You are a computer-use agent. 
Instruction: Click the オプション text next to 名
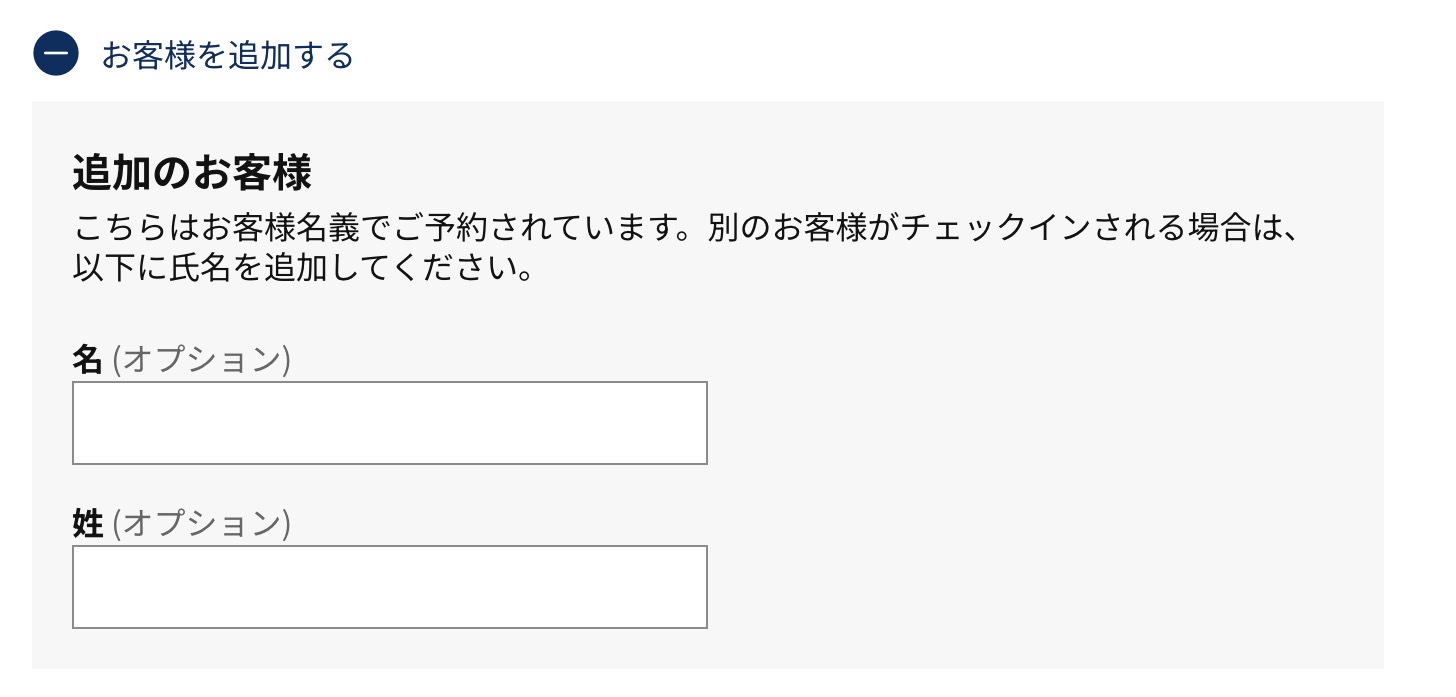pyautogui.click(x=201, y=360)
